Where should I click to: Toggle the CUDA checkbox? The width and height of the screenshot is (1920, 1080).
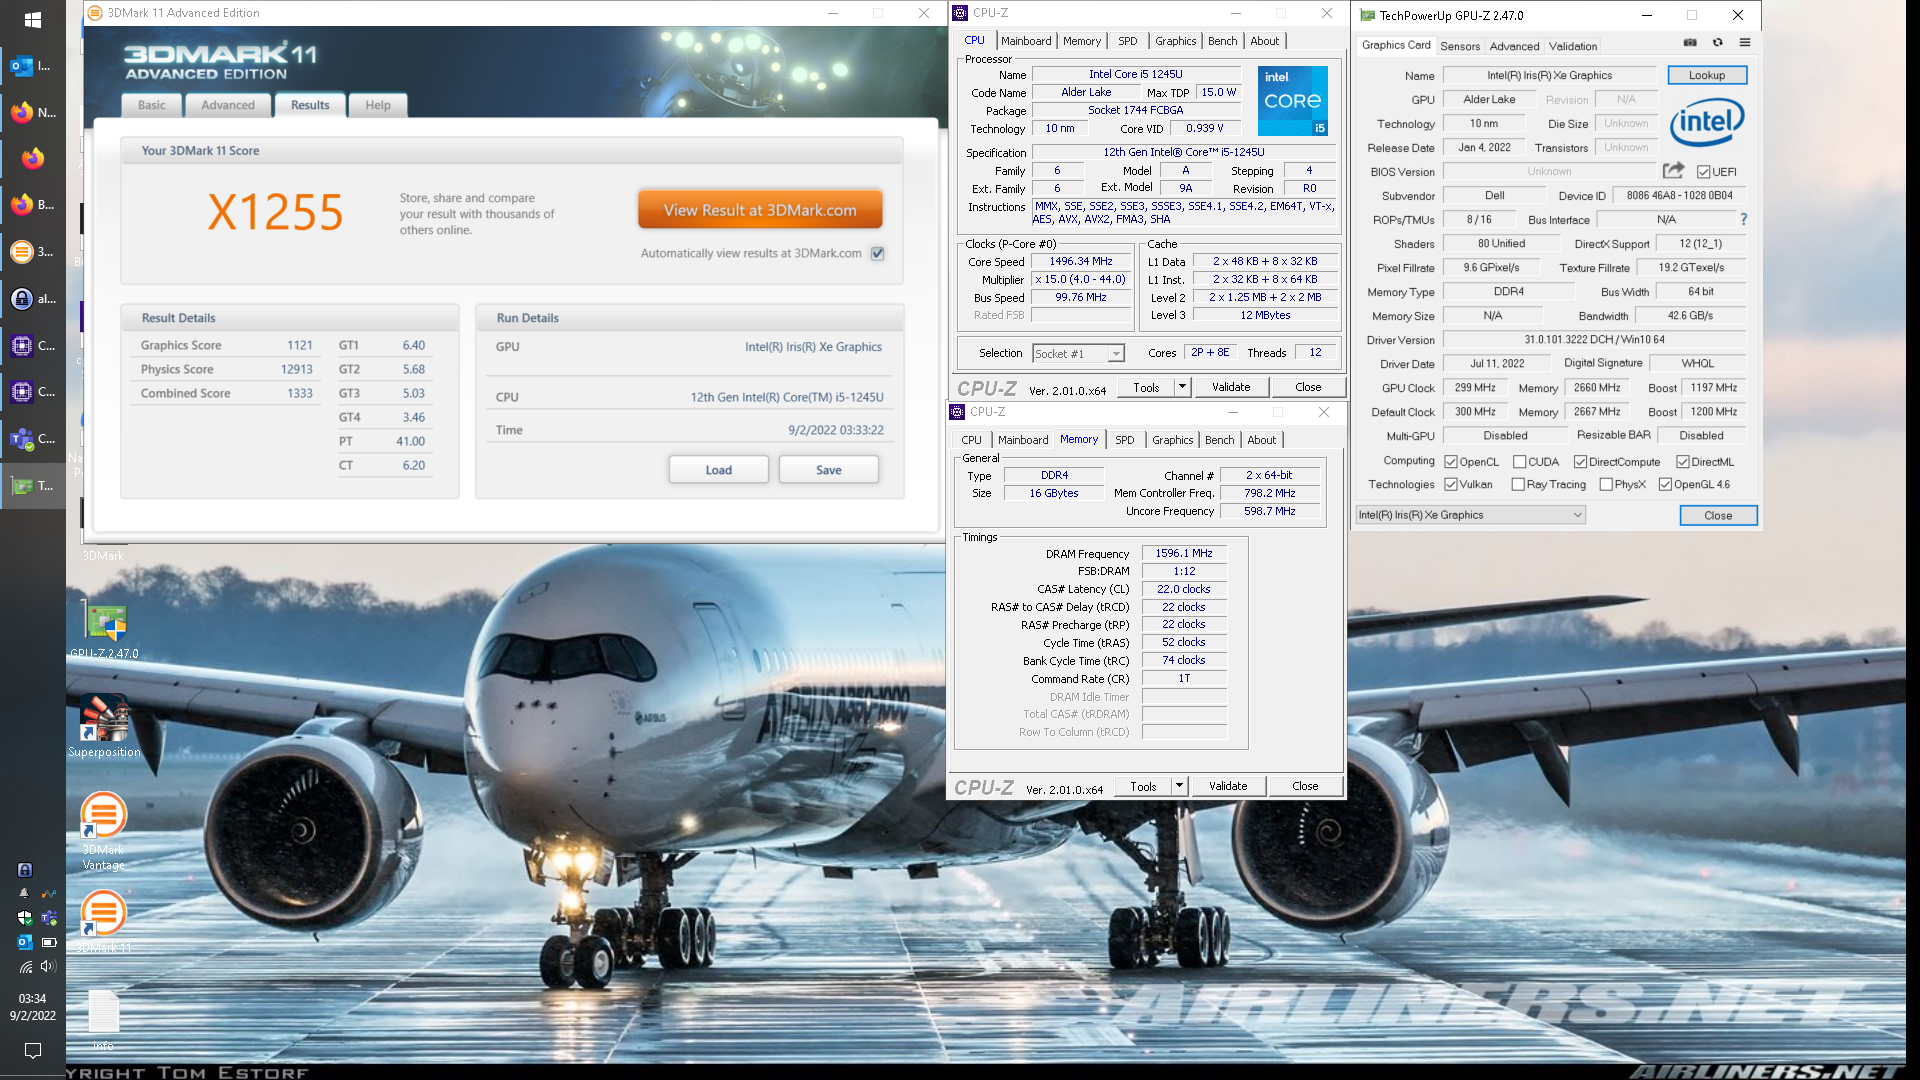pyautogui.click(x=1519, y=462)
